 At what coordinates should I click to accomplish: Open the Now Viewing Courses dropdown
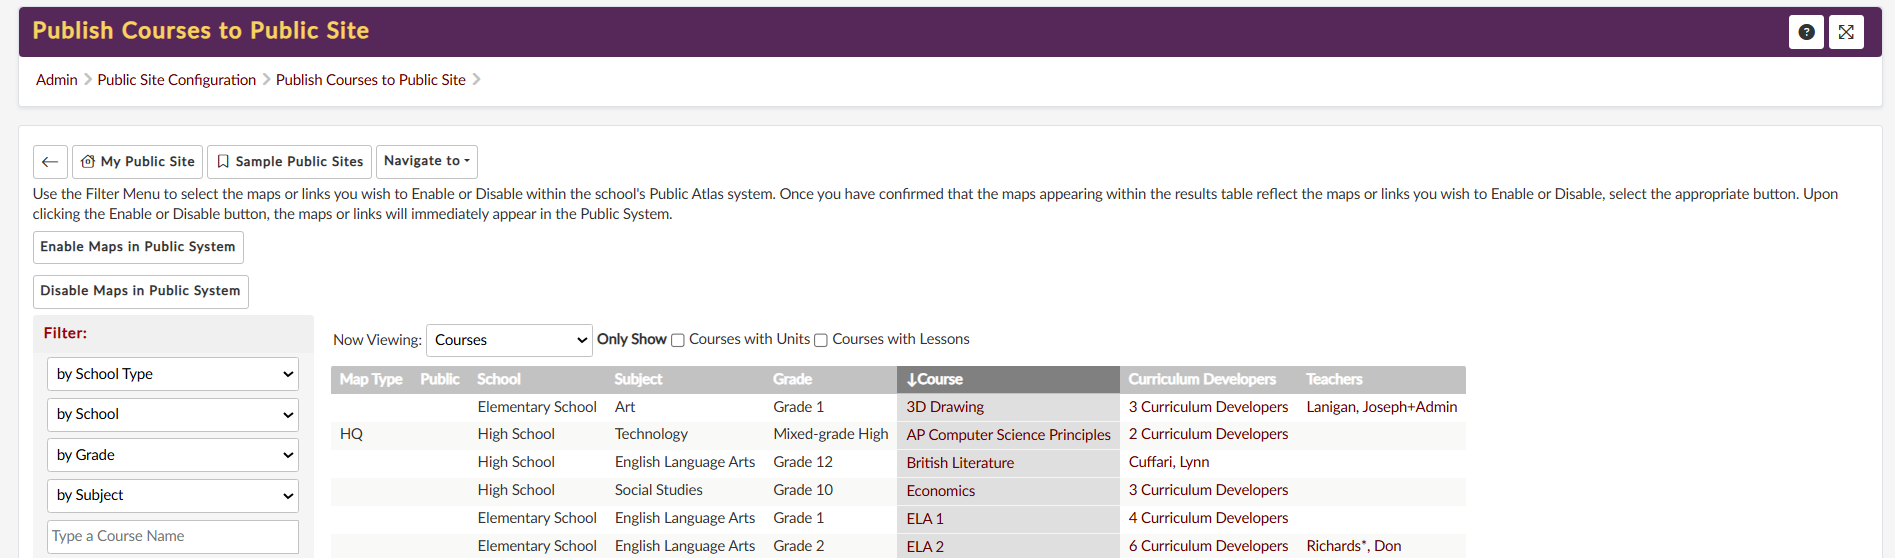pyautogui.click(x=509, y=340)
